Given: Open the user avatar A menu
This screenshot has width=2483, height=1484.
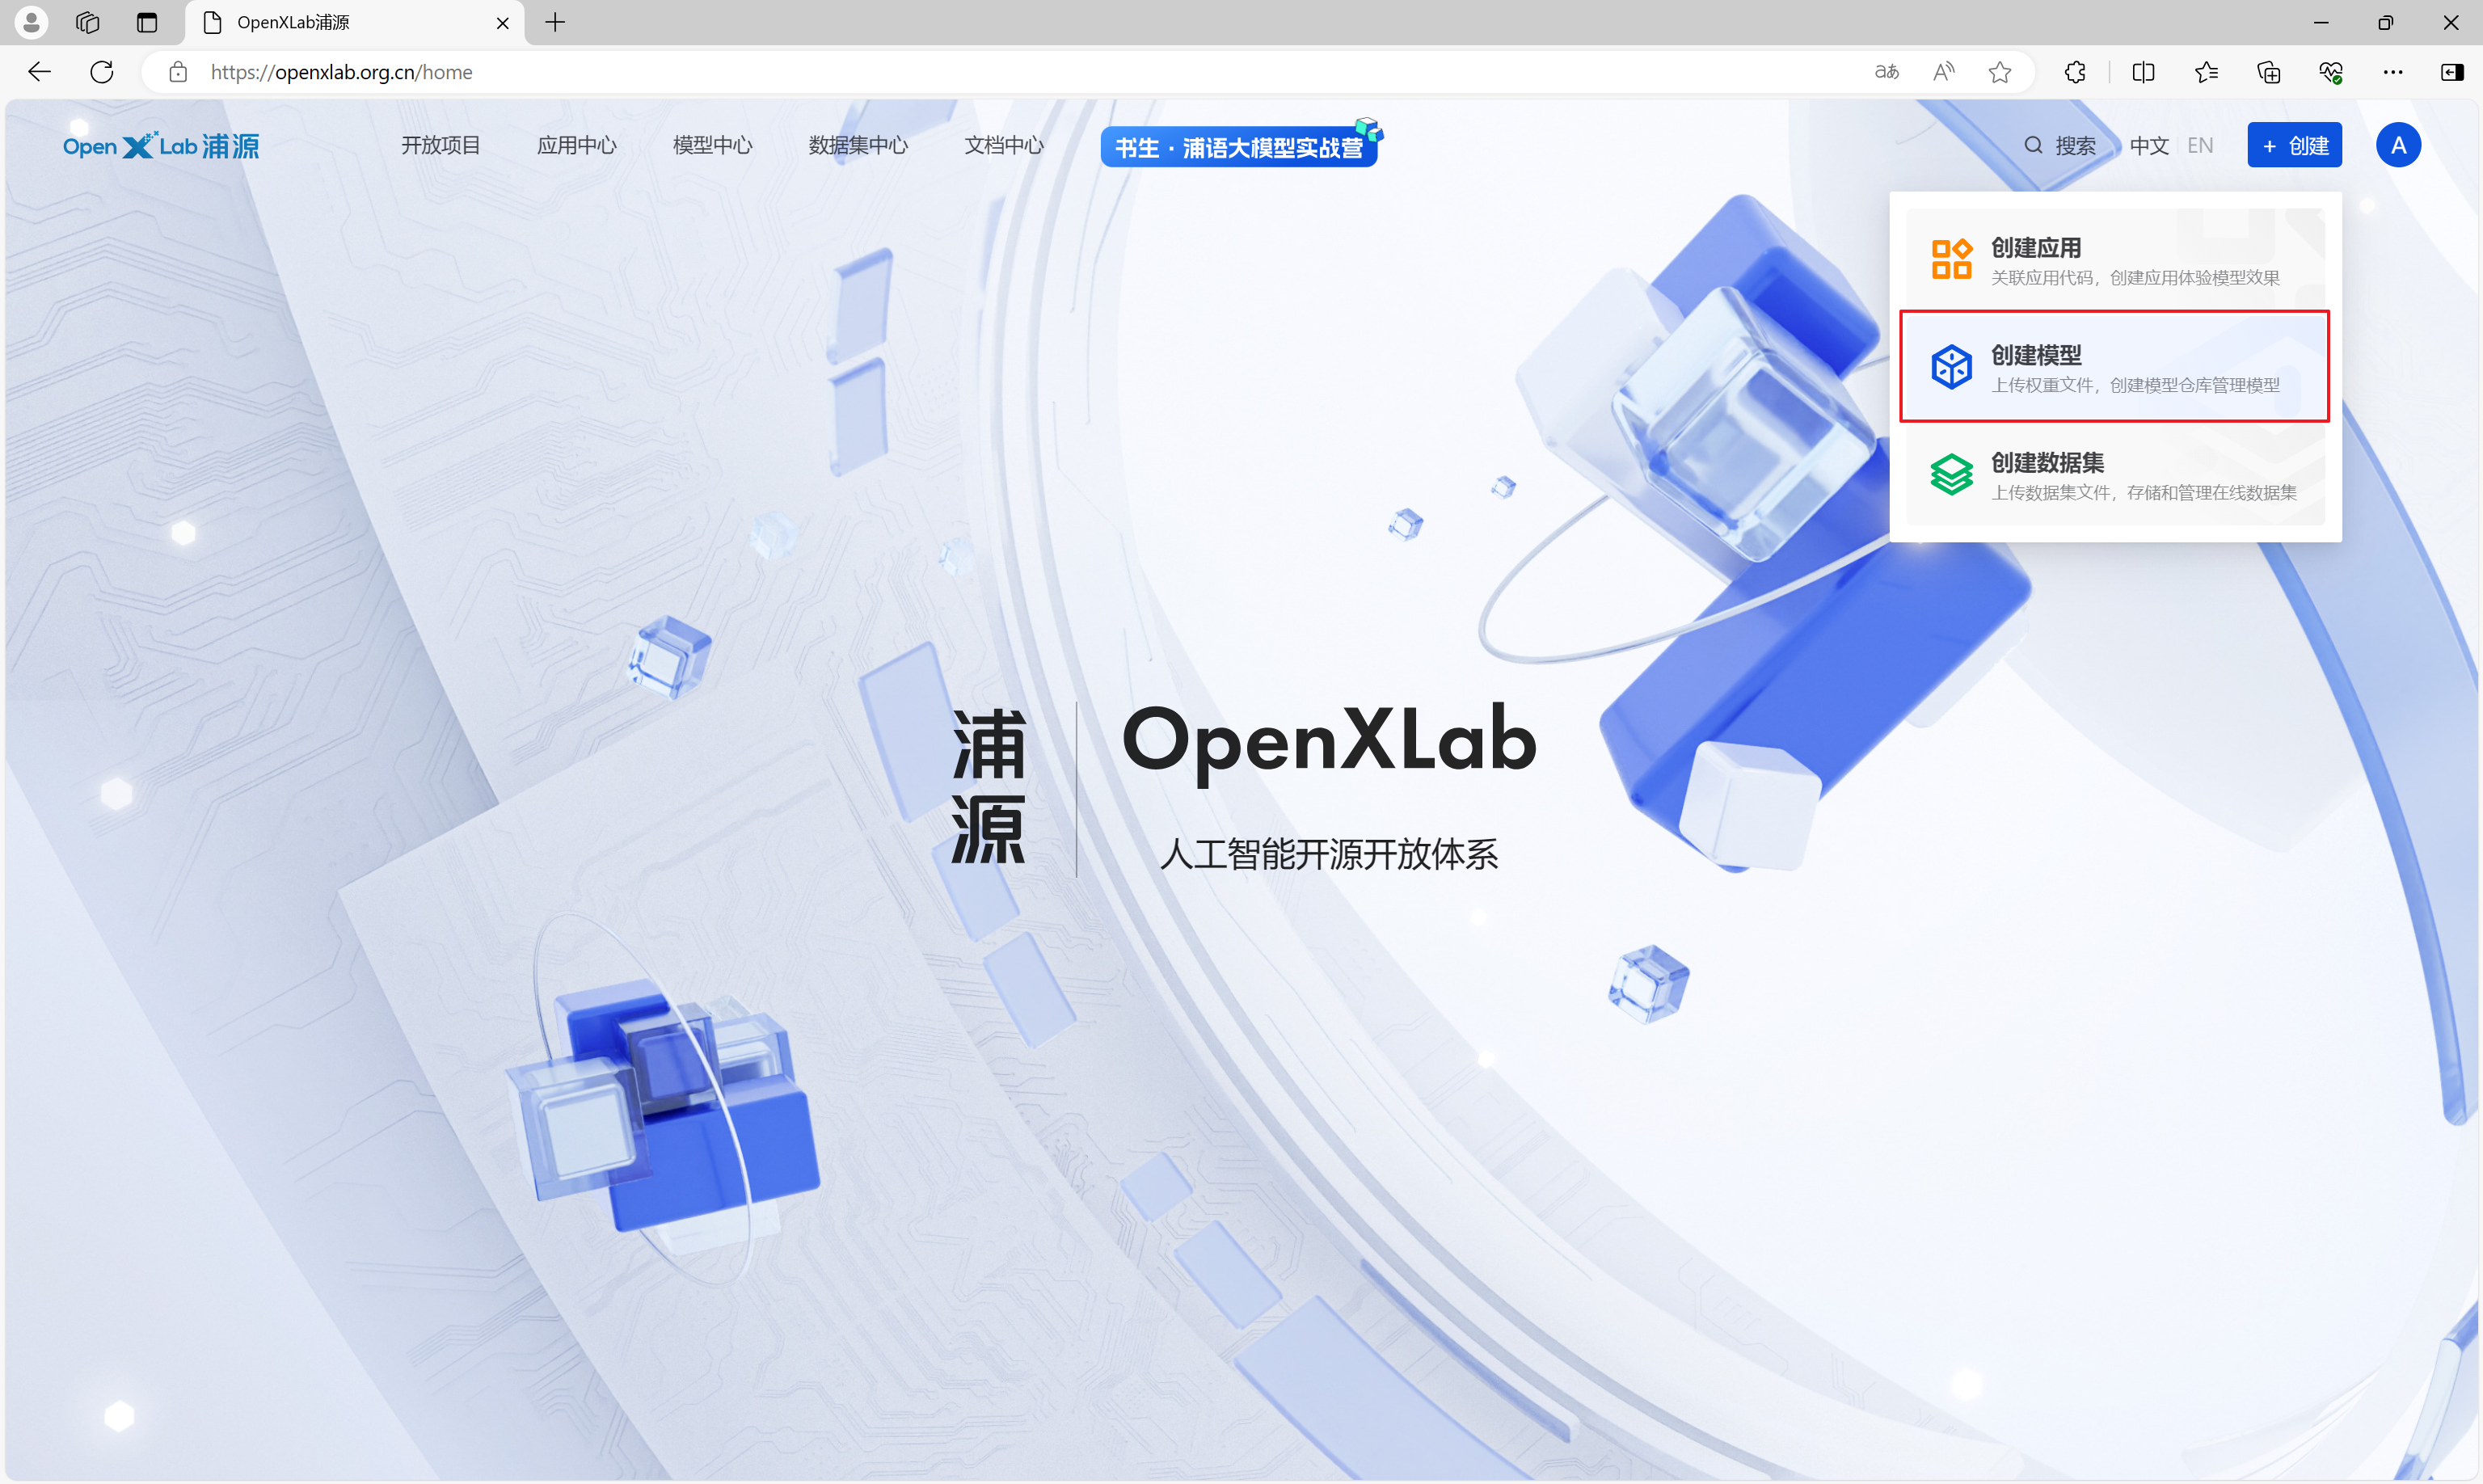Looking at the screenshot, I should point(2398,146).
